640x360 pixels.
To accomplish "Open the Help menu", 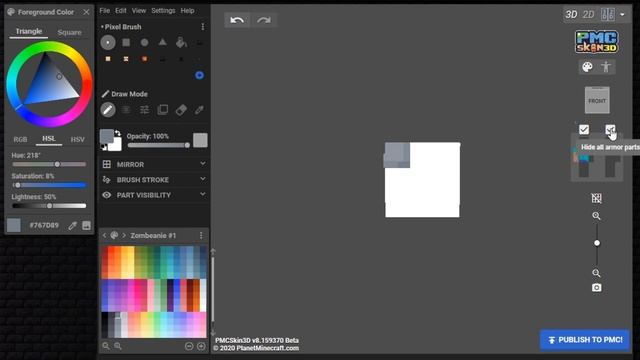I will 187,11.
